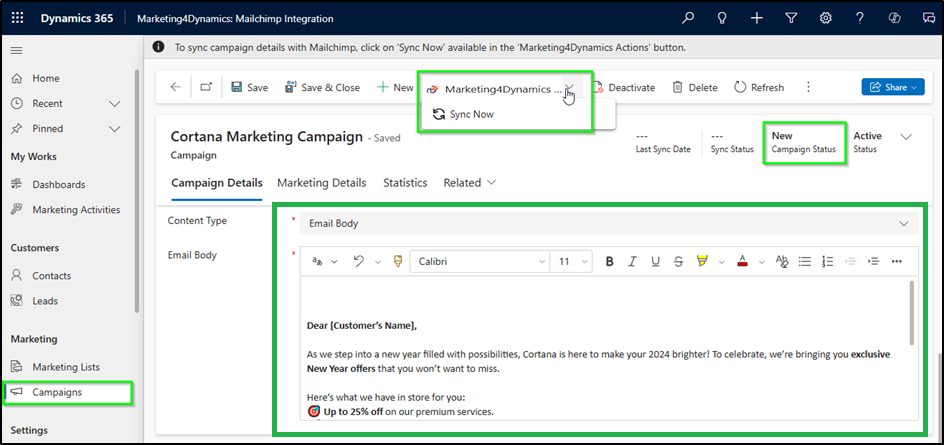The image size is (944, 445).
Task: Click the Save button
Action: point(250,87)
